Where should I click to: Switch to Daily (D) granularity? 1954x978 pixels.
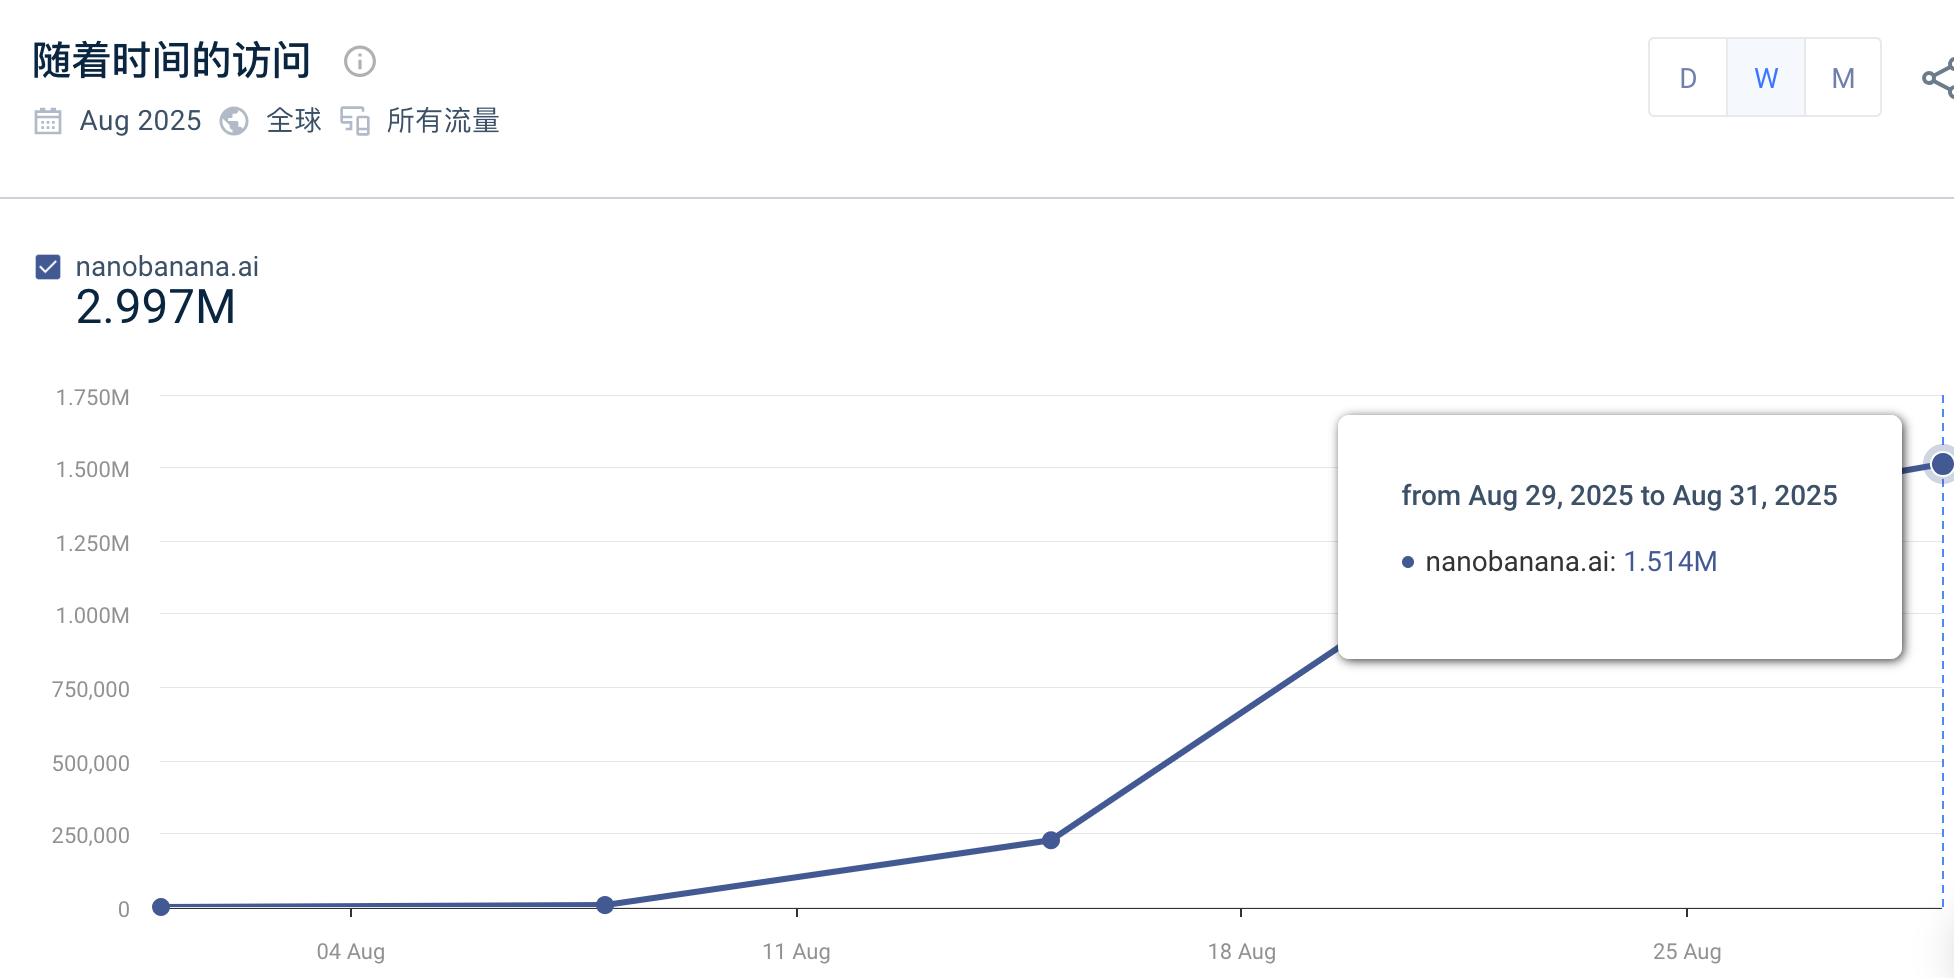(x=1688, y=78)
